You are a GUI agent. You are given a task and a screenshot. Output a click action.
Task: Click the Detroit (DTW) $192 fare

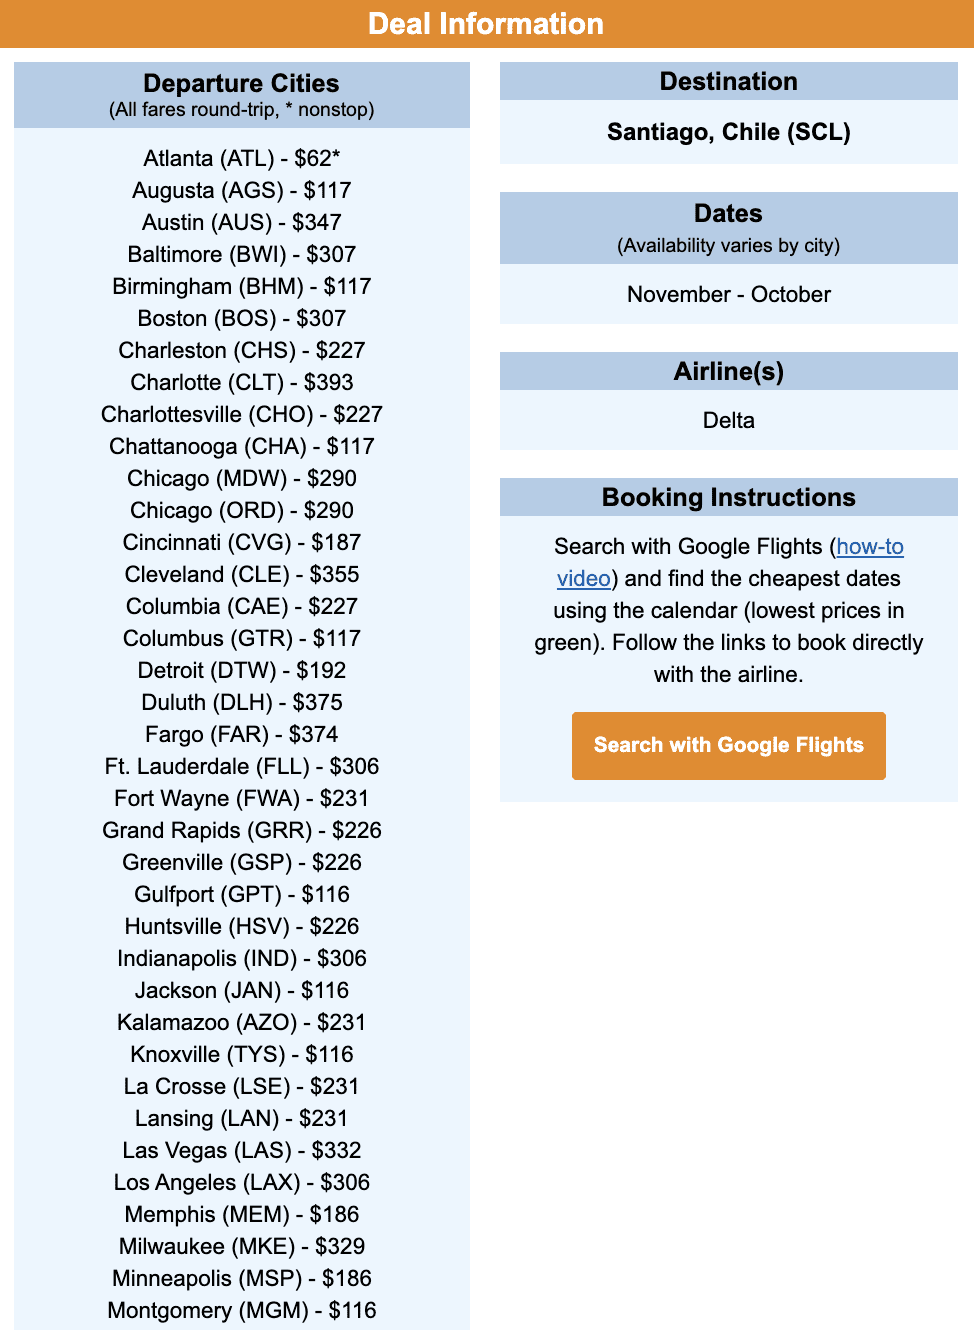240,670
